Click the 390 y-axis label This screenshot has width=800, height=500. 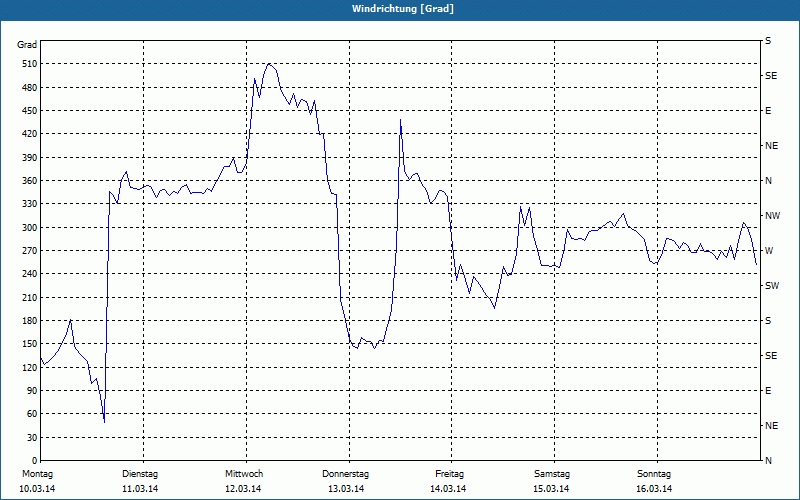(x=29, y=158)
